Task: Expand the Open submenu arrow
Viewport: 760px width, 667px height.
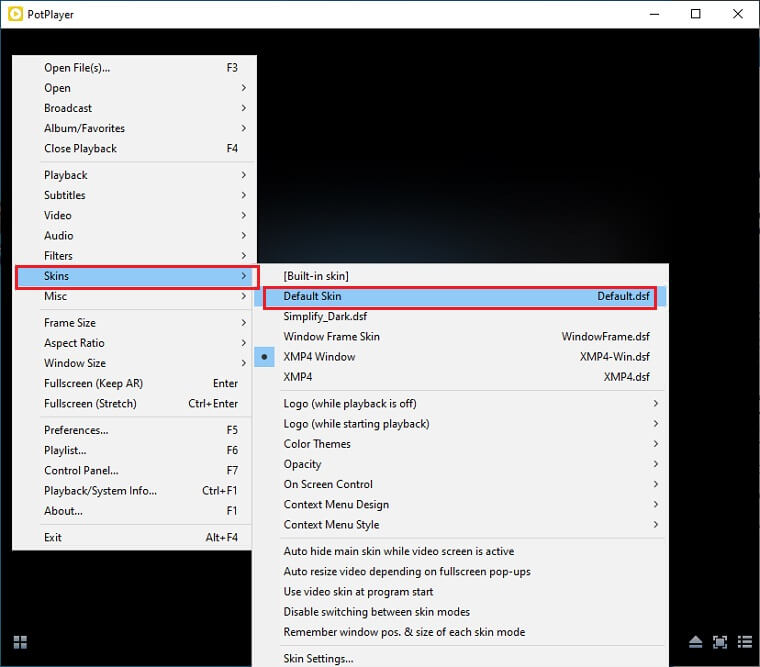Action: [x=243, y=88]
